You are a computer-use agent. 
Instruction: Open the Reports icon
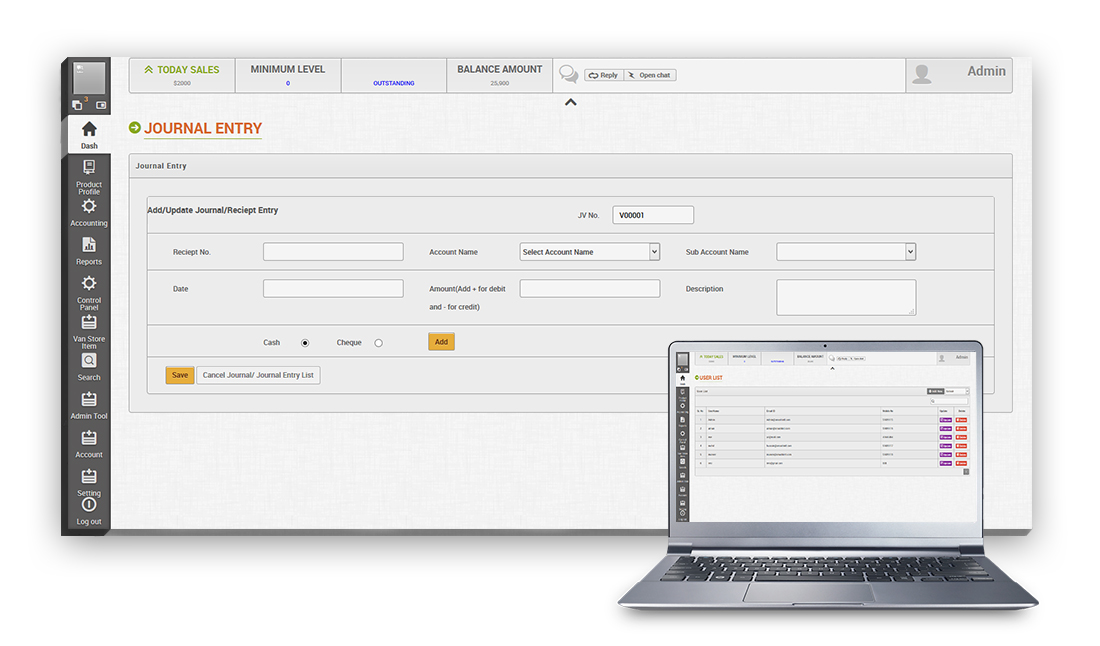89,245
